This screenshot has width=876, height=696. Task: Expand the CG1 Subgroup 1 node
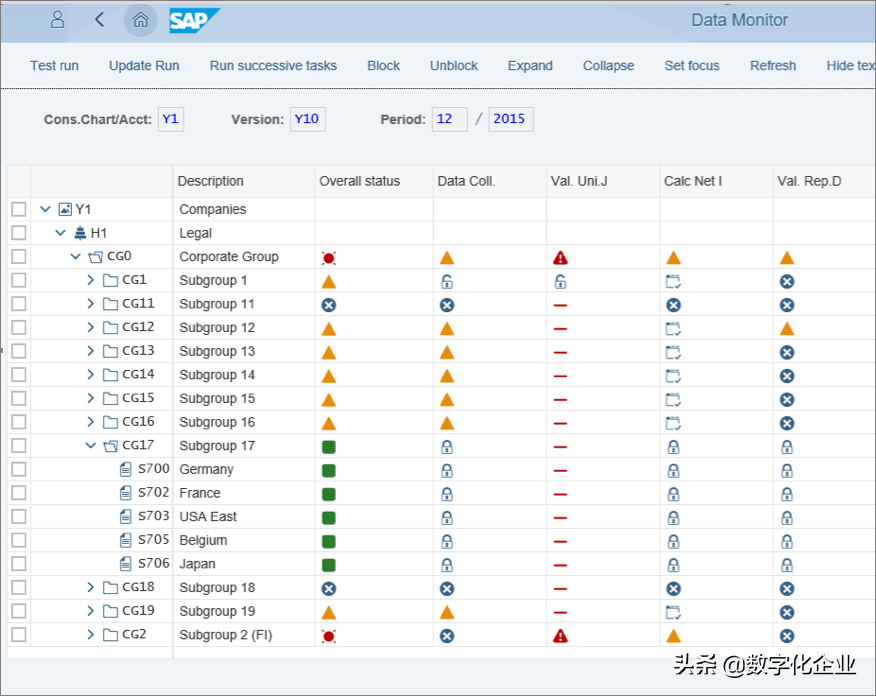(x=91, y=281)
